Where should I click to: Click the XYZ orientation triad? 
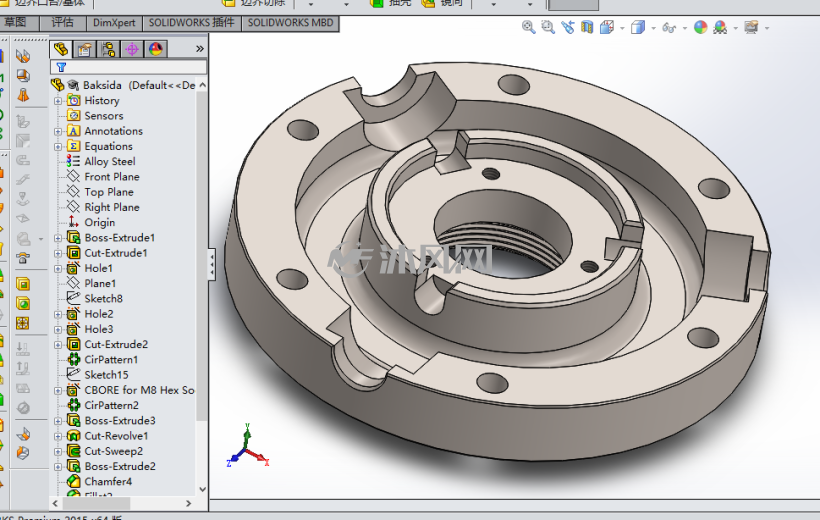[x=247, y=446]
